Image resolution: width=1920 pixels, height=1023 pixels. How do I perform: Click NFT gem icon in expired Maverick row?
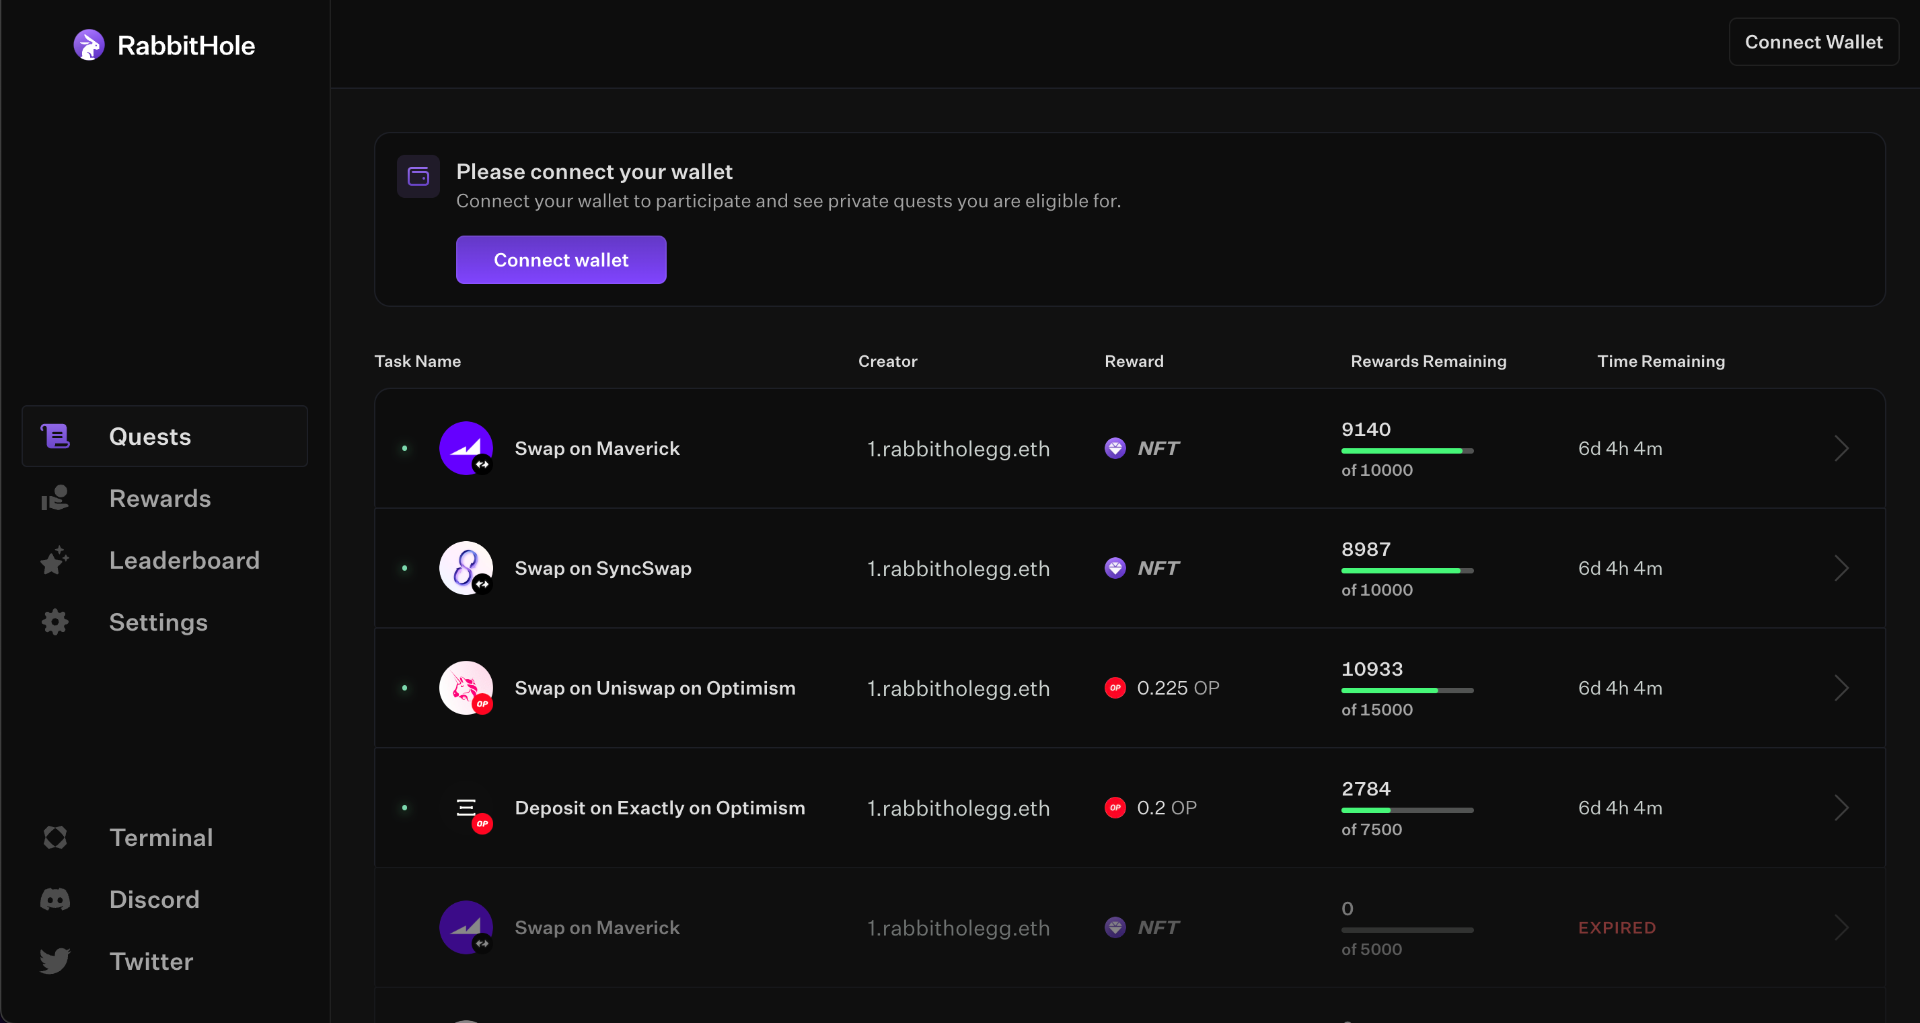point(1115,928)
